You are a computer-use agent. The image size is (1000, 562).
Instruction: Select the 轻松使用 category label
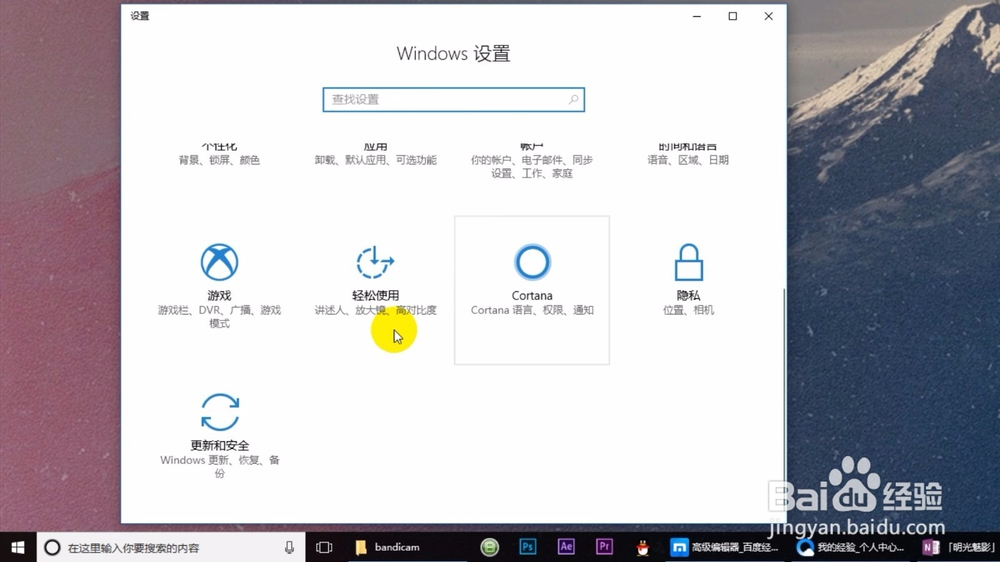[375, 295]
